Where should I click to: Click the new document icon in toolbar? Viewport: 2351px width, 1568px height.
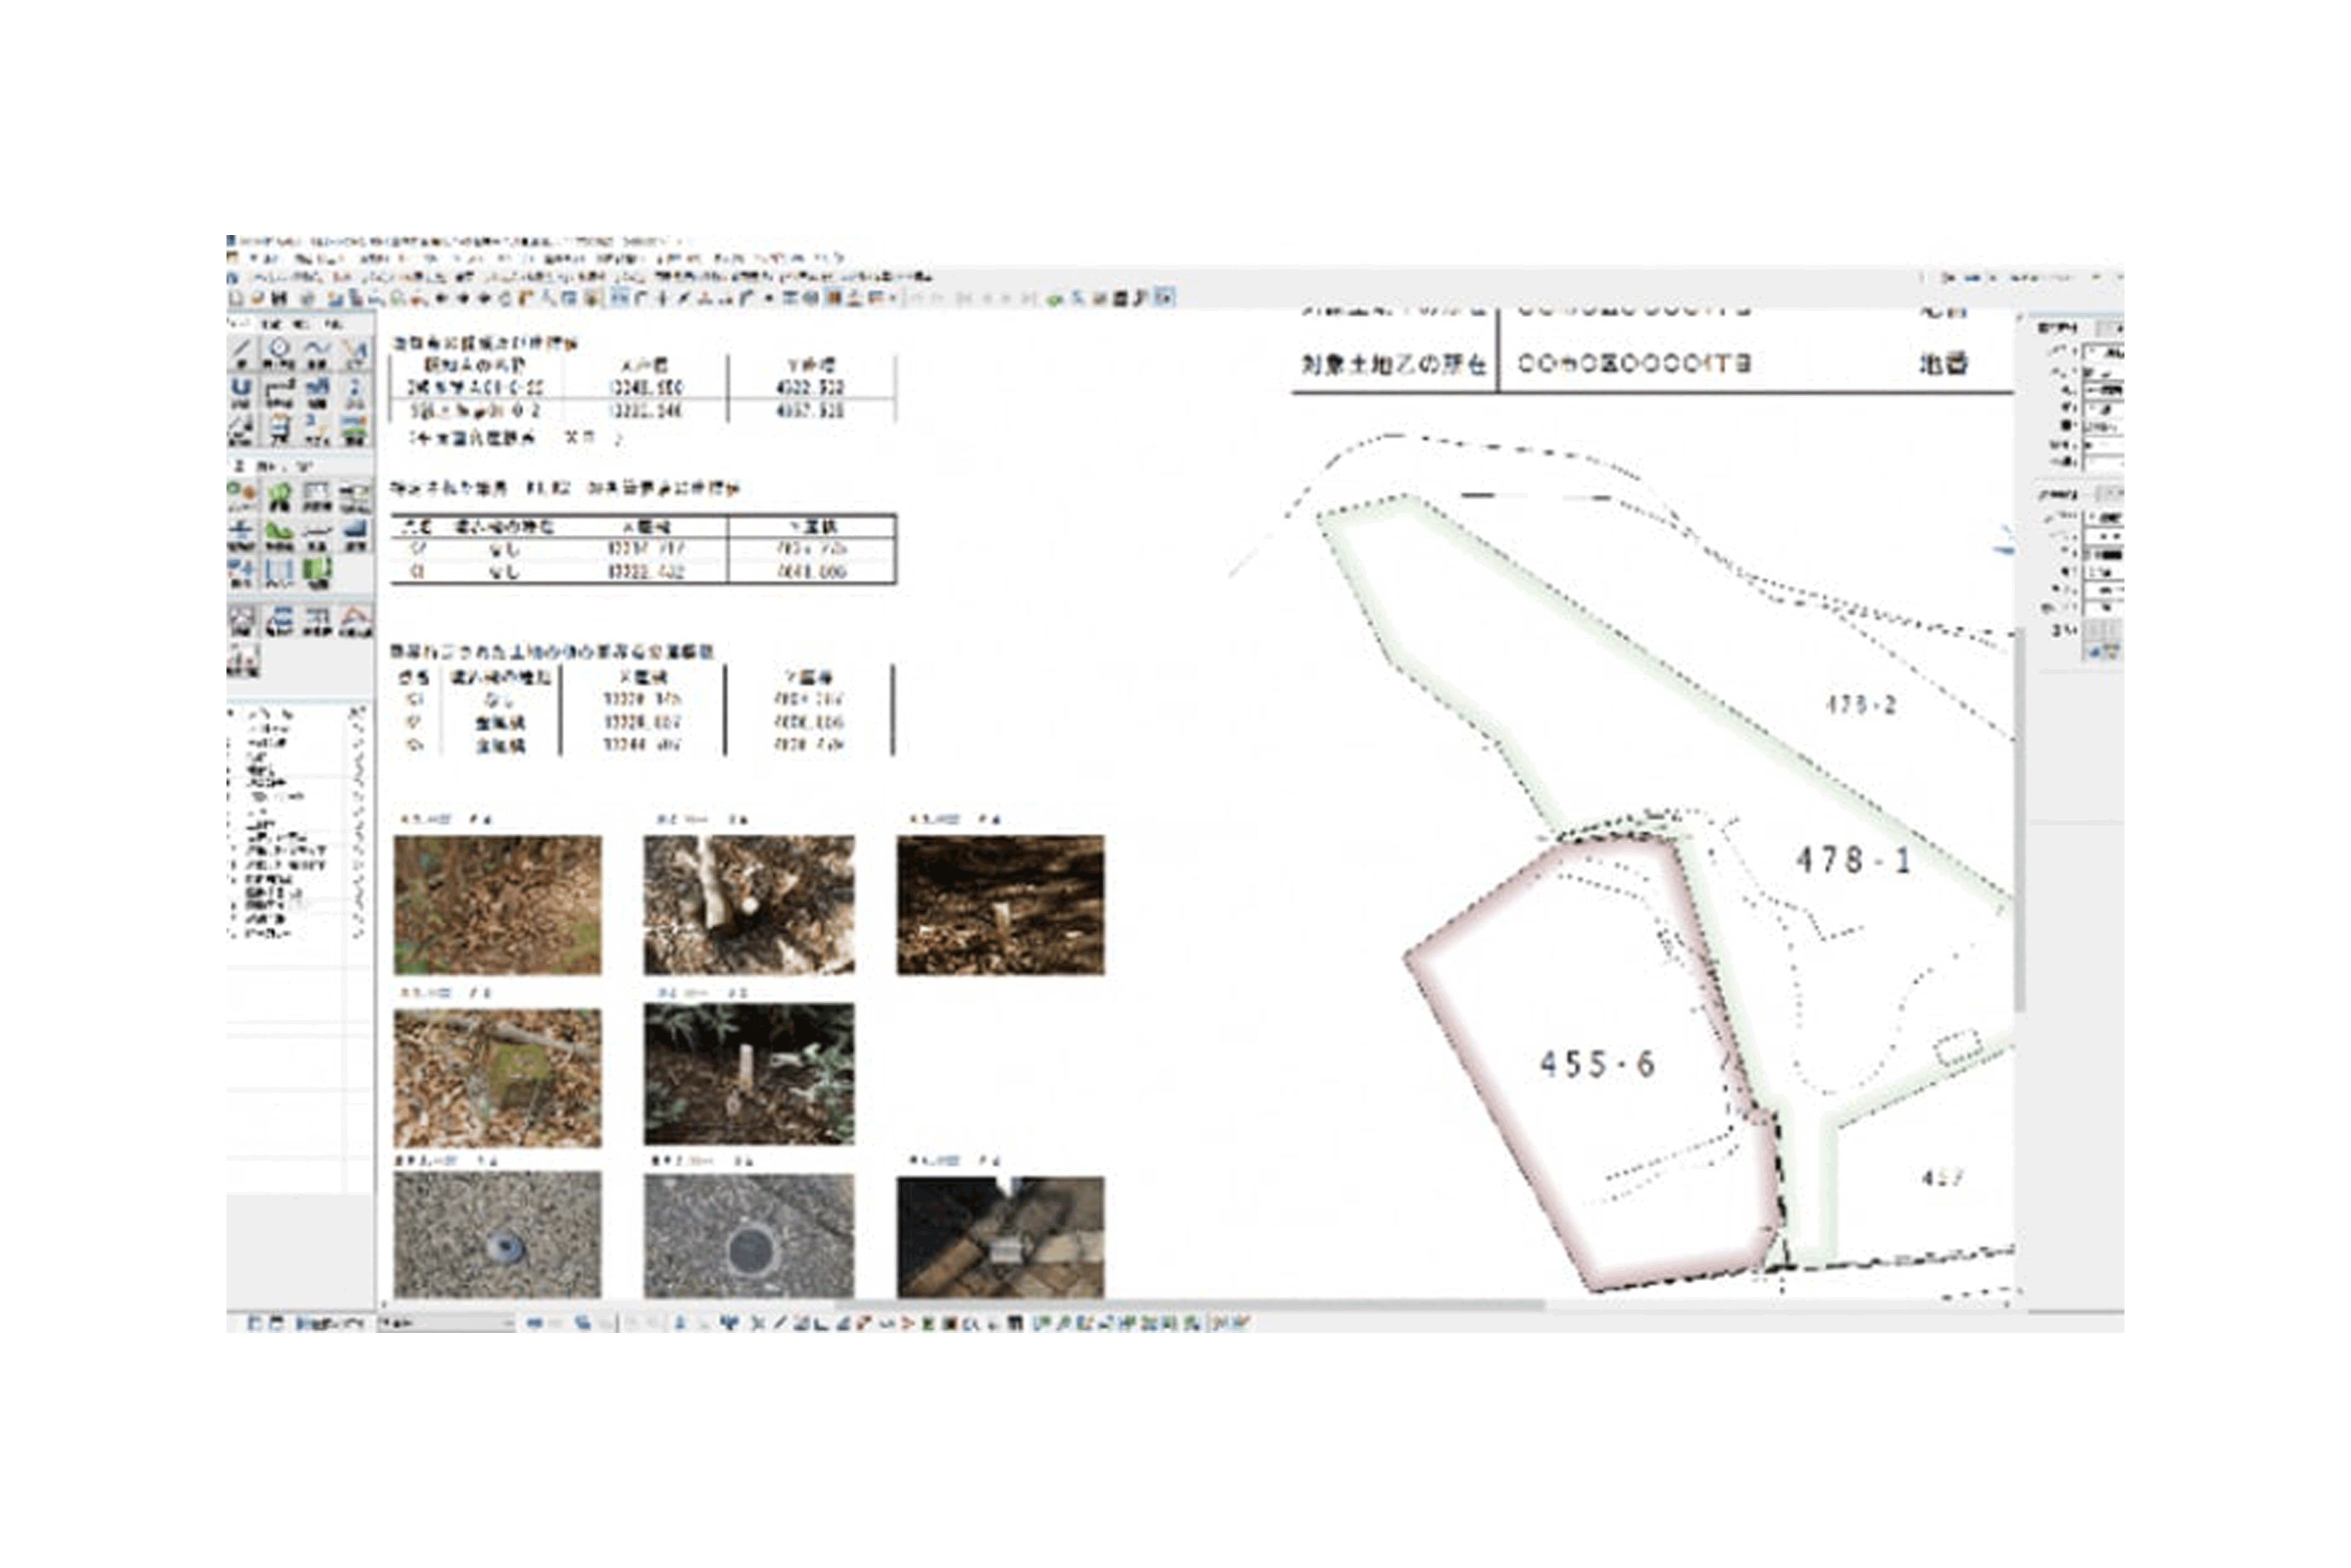236,298
